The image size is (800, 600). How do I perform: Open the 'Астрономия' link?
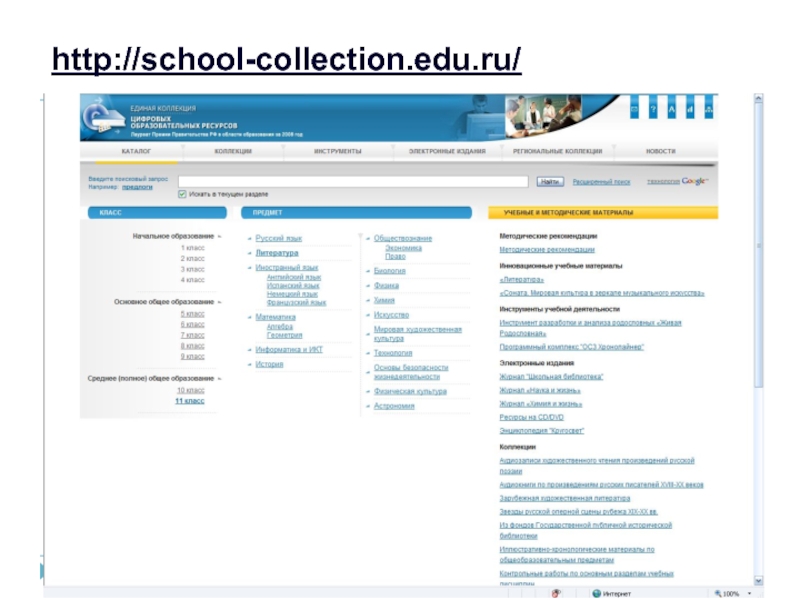pos(394,406)
